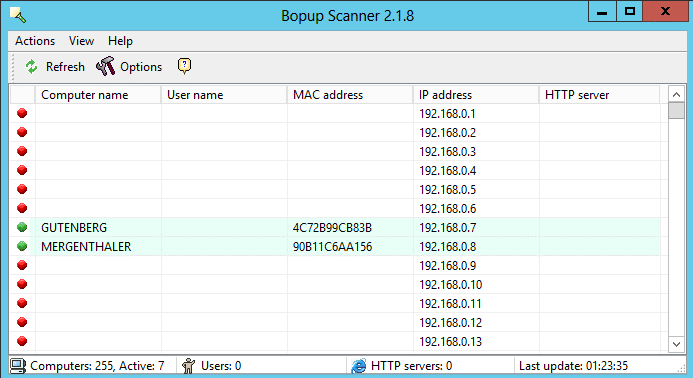Select IP address 192.168.0.10

(450, 285)
